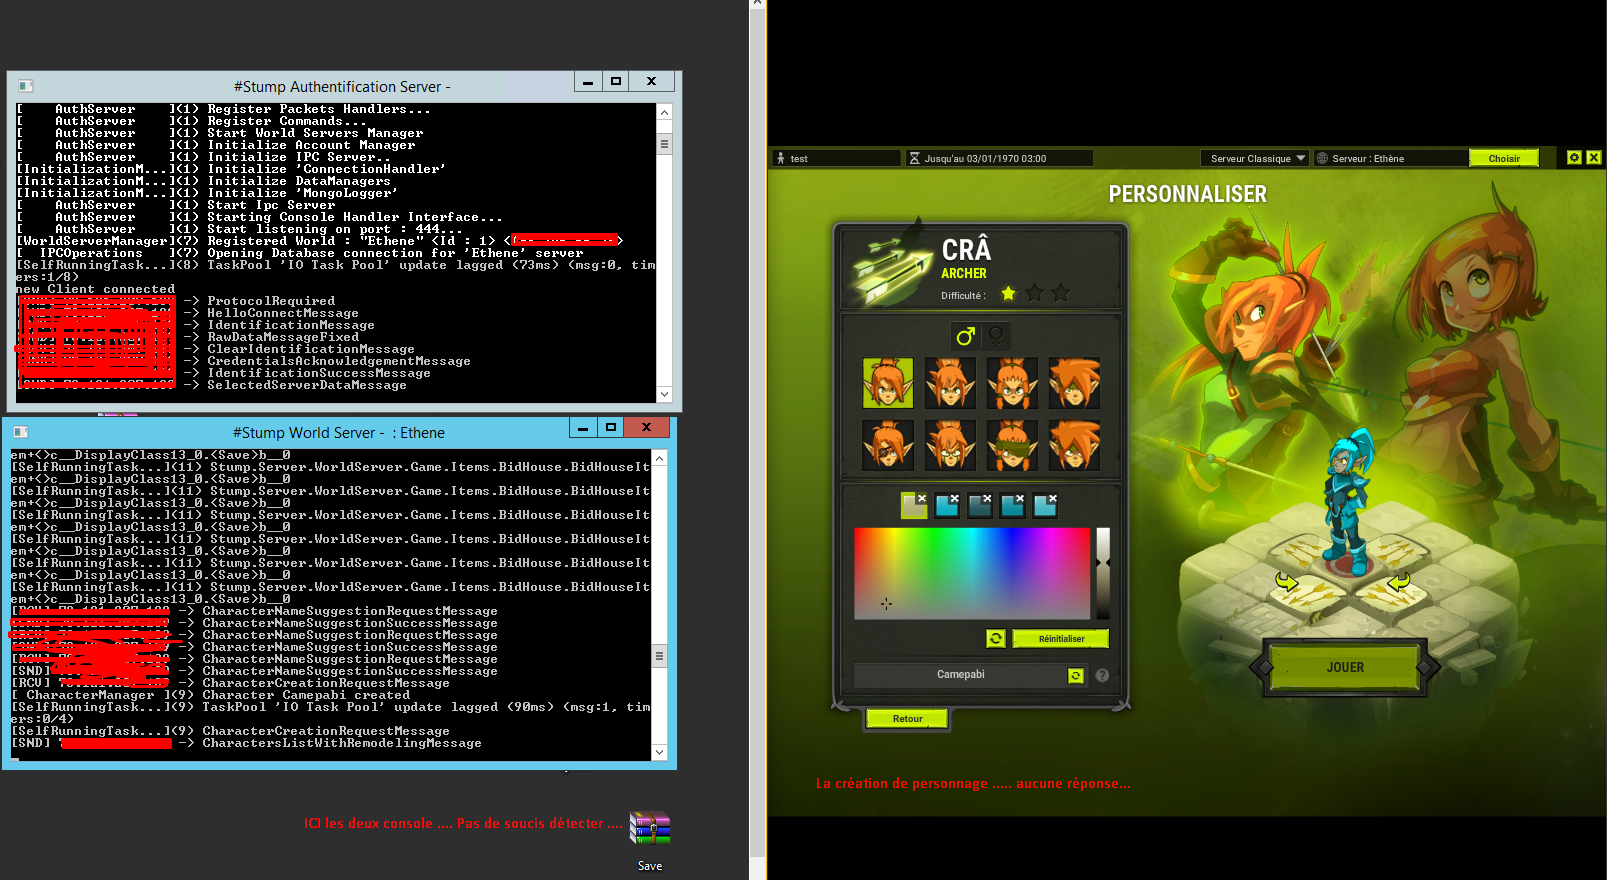
Task: Click the hourglass subscription icon
Action: (914, 158)
